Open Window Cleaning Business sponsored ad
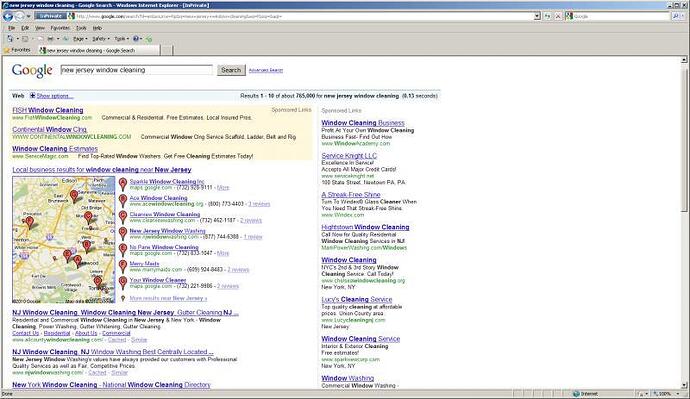 pyautogui.click(x=363, y=123)
